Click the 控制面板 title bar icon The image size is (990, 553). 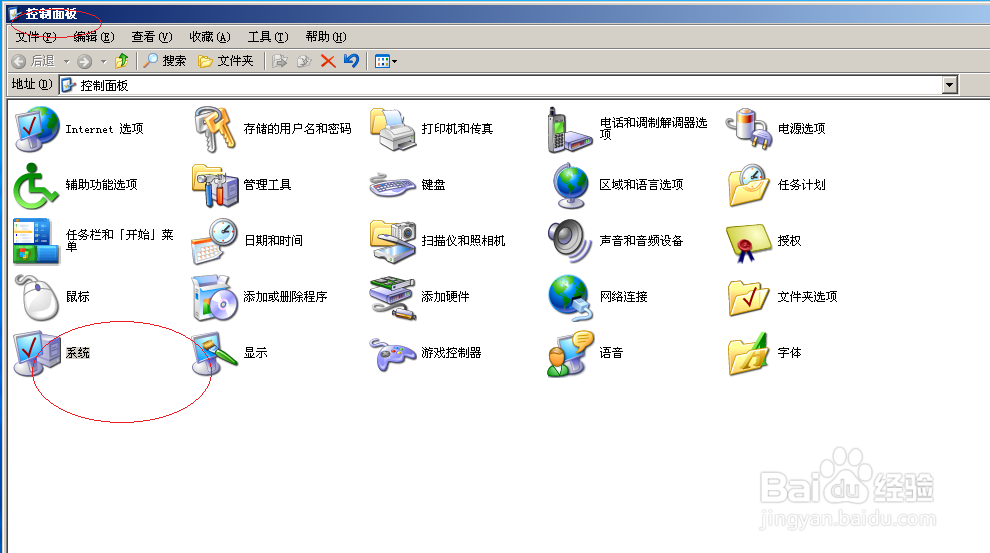(15, 14)
